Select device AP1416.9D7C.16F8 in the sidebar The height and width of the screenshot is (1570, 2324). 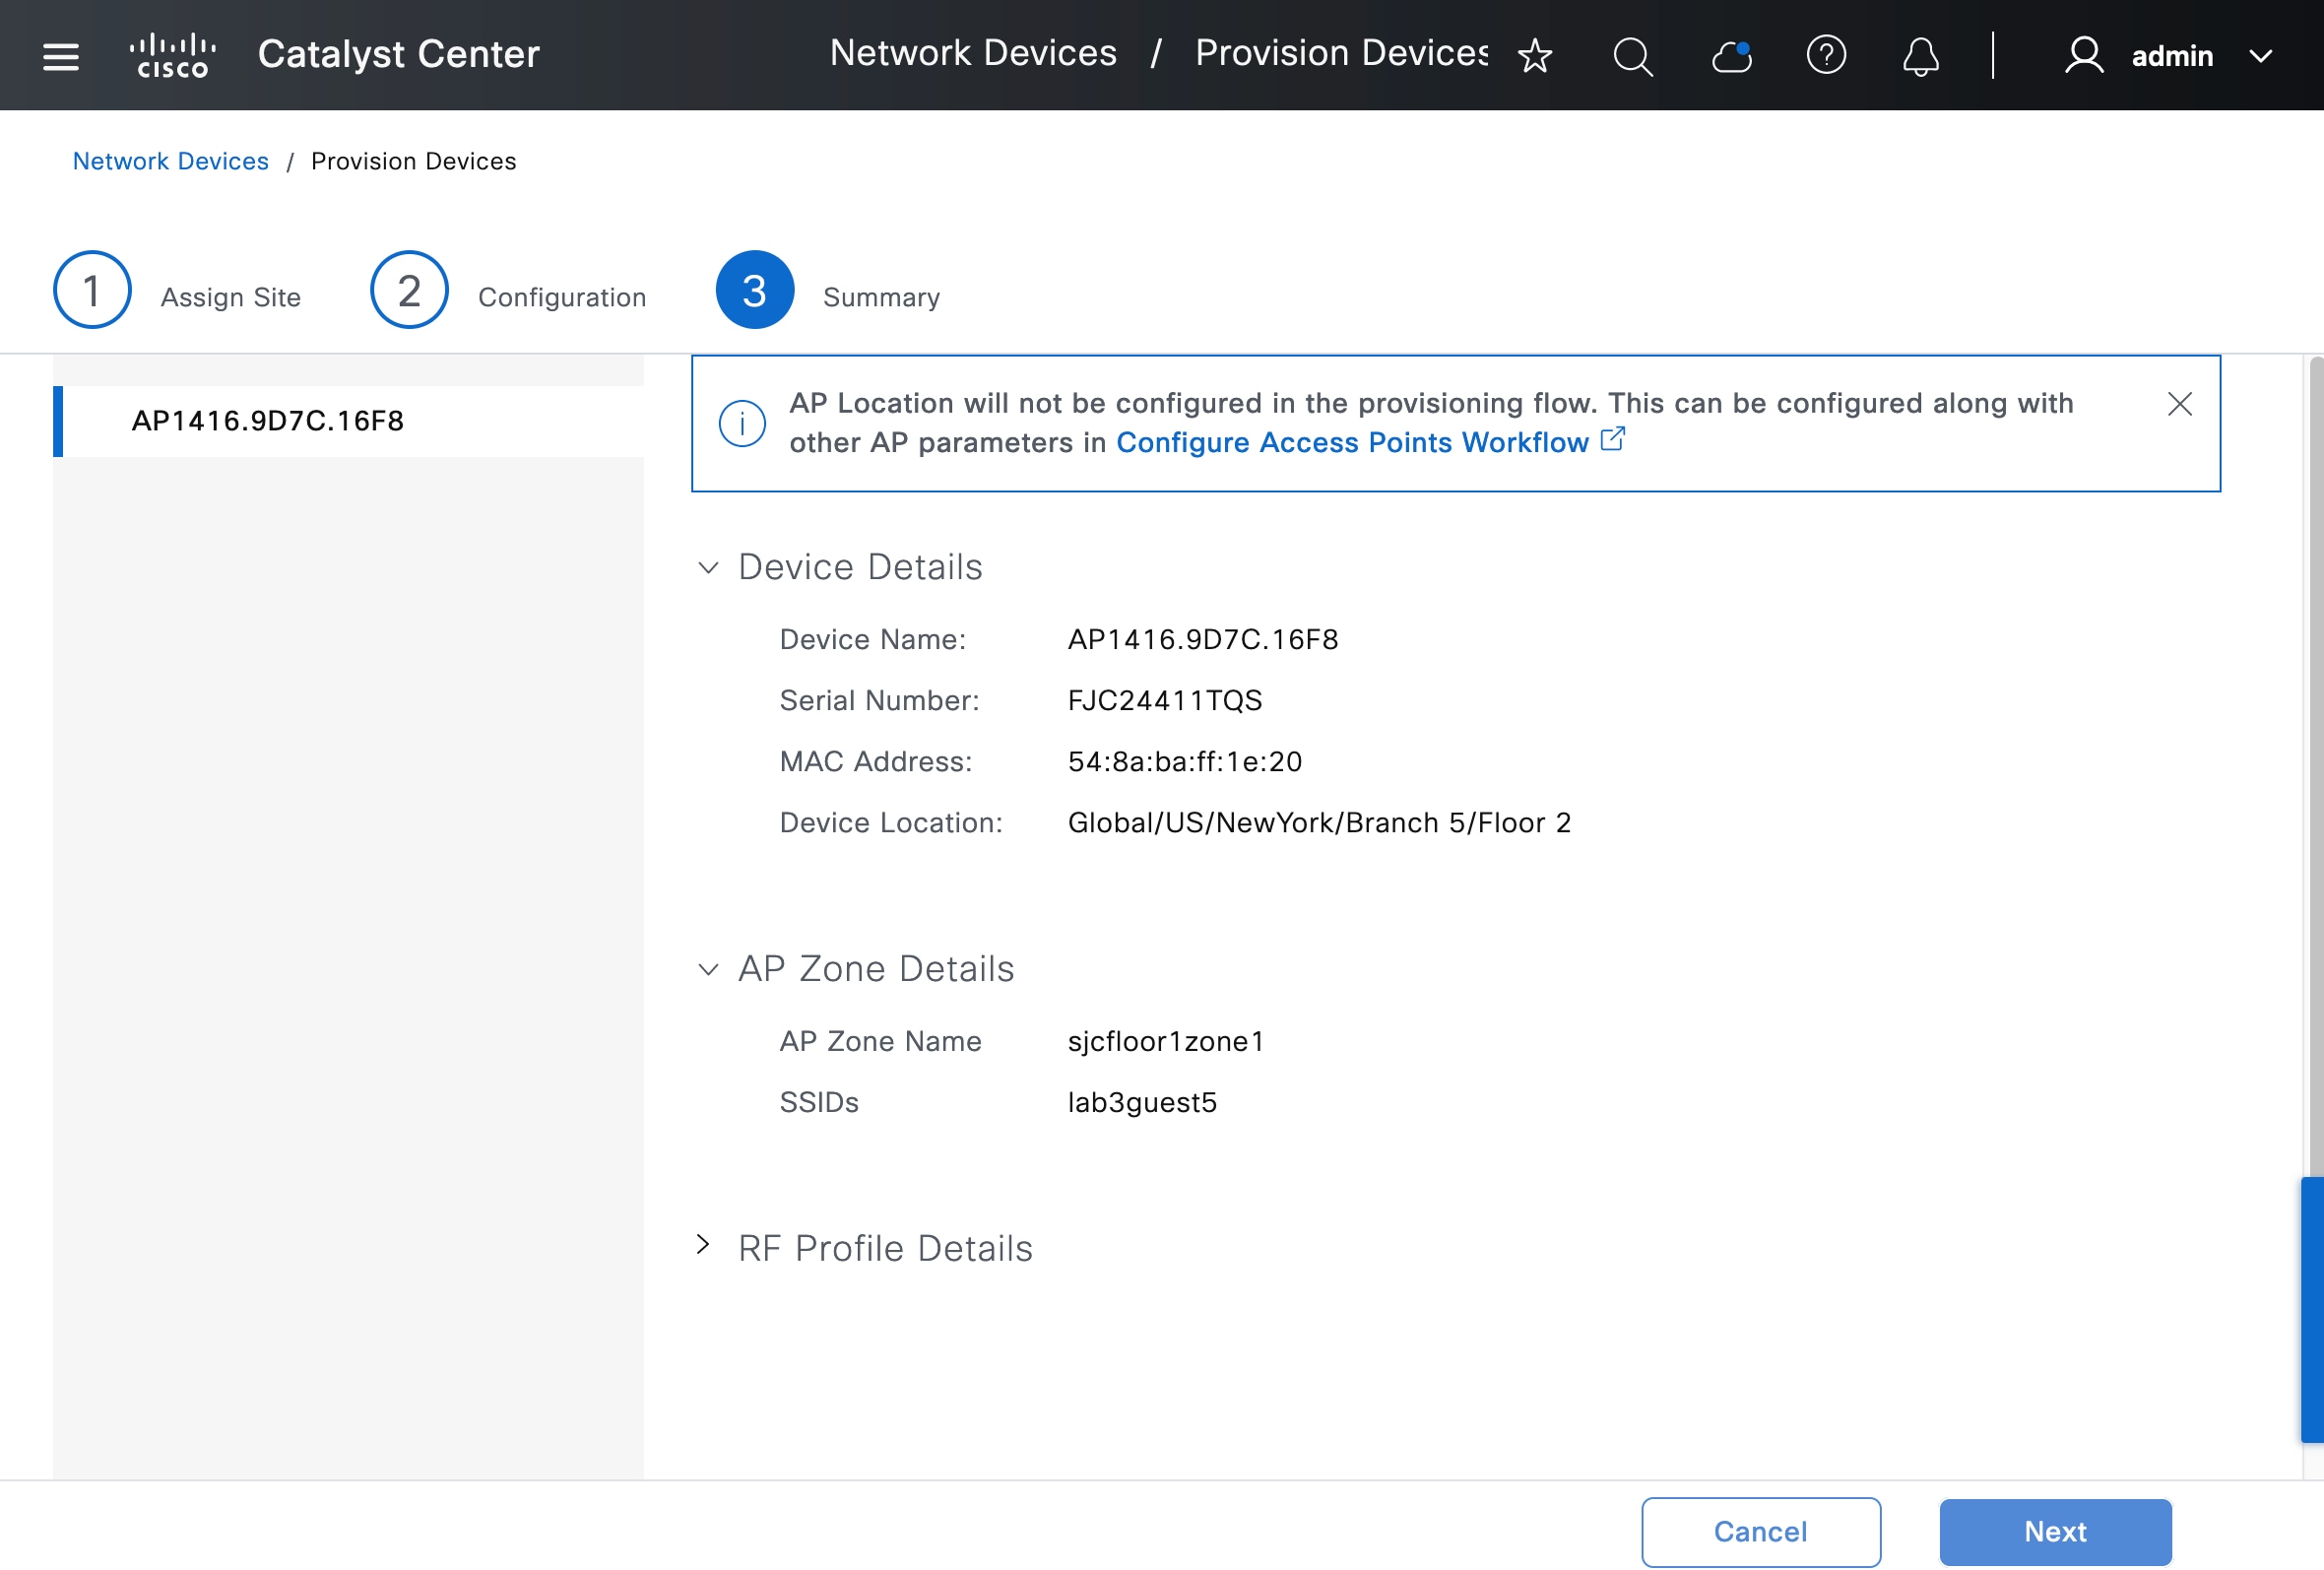click(x=268, y=421)
